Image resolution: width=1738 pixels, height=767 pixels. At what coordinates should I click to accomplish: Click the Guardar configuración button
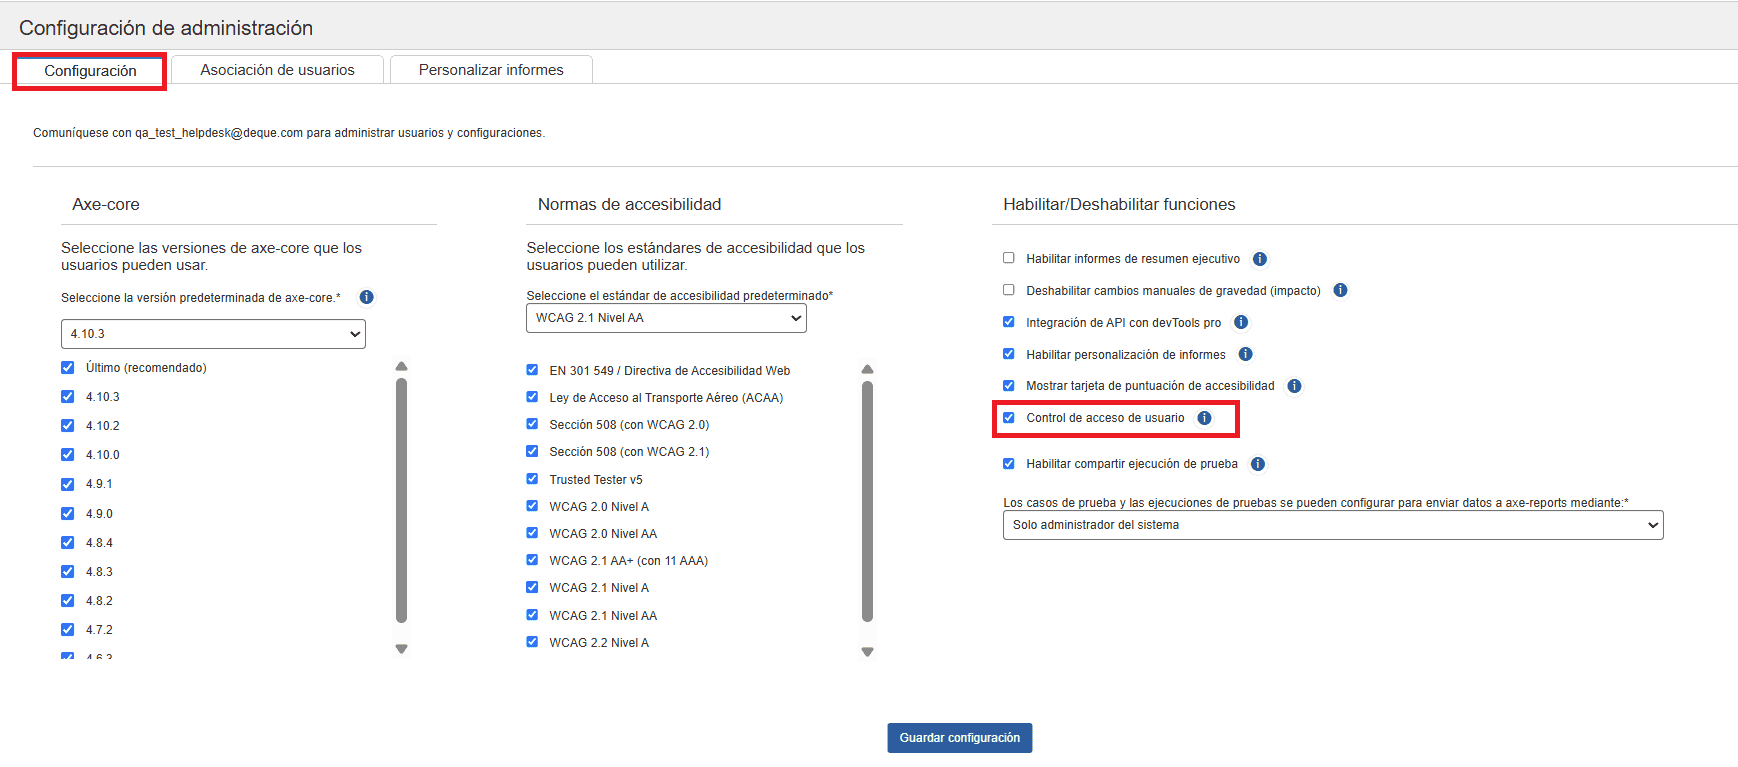tap(959, 738)
